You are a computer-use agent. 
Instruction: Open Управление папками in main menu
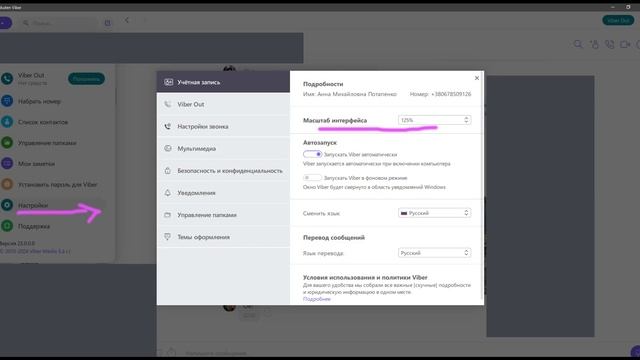point(47,143)
